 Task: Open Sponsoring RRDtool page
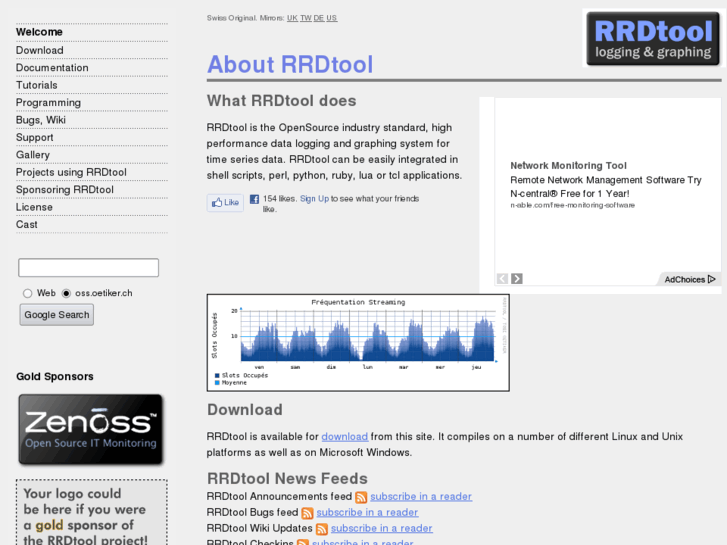64,190
